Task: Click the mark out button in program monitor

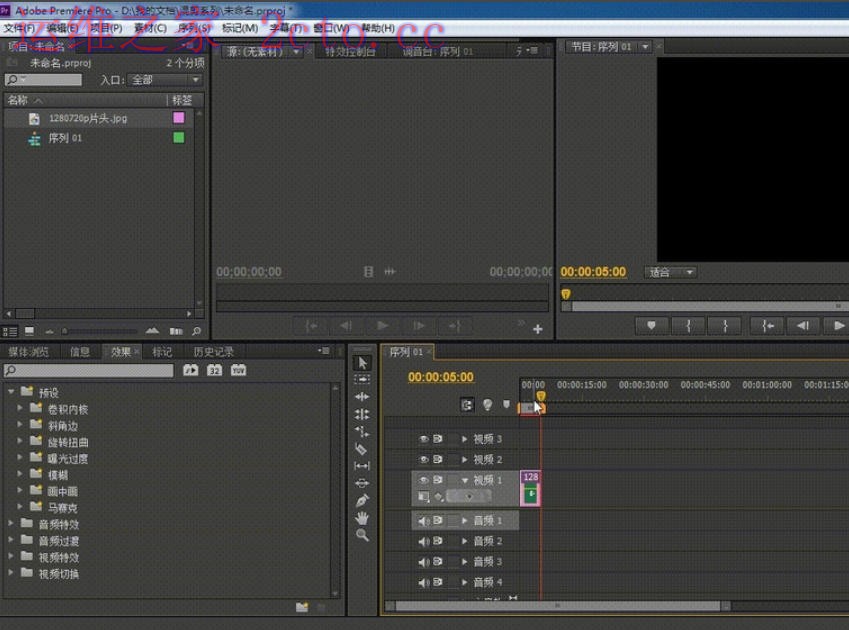Action: 725,325
